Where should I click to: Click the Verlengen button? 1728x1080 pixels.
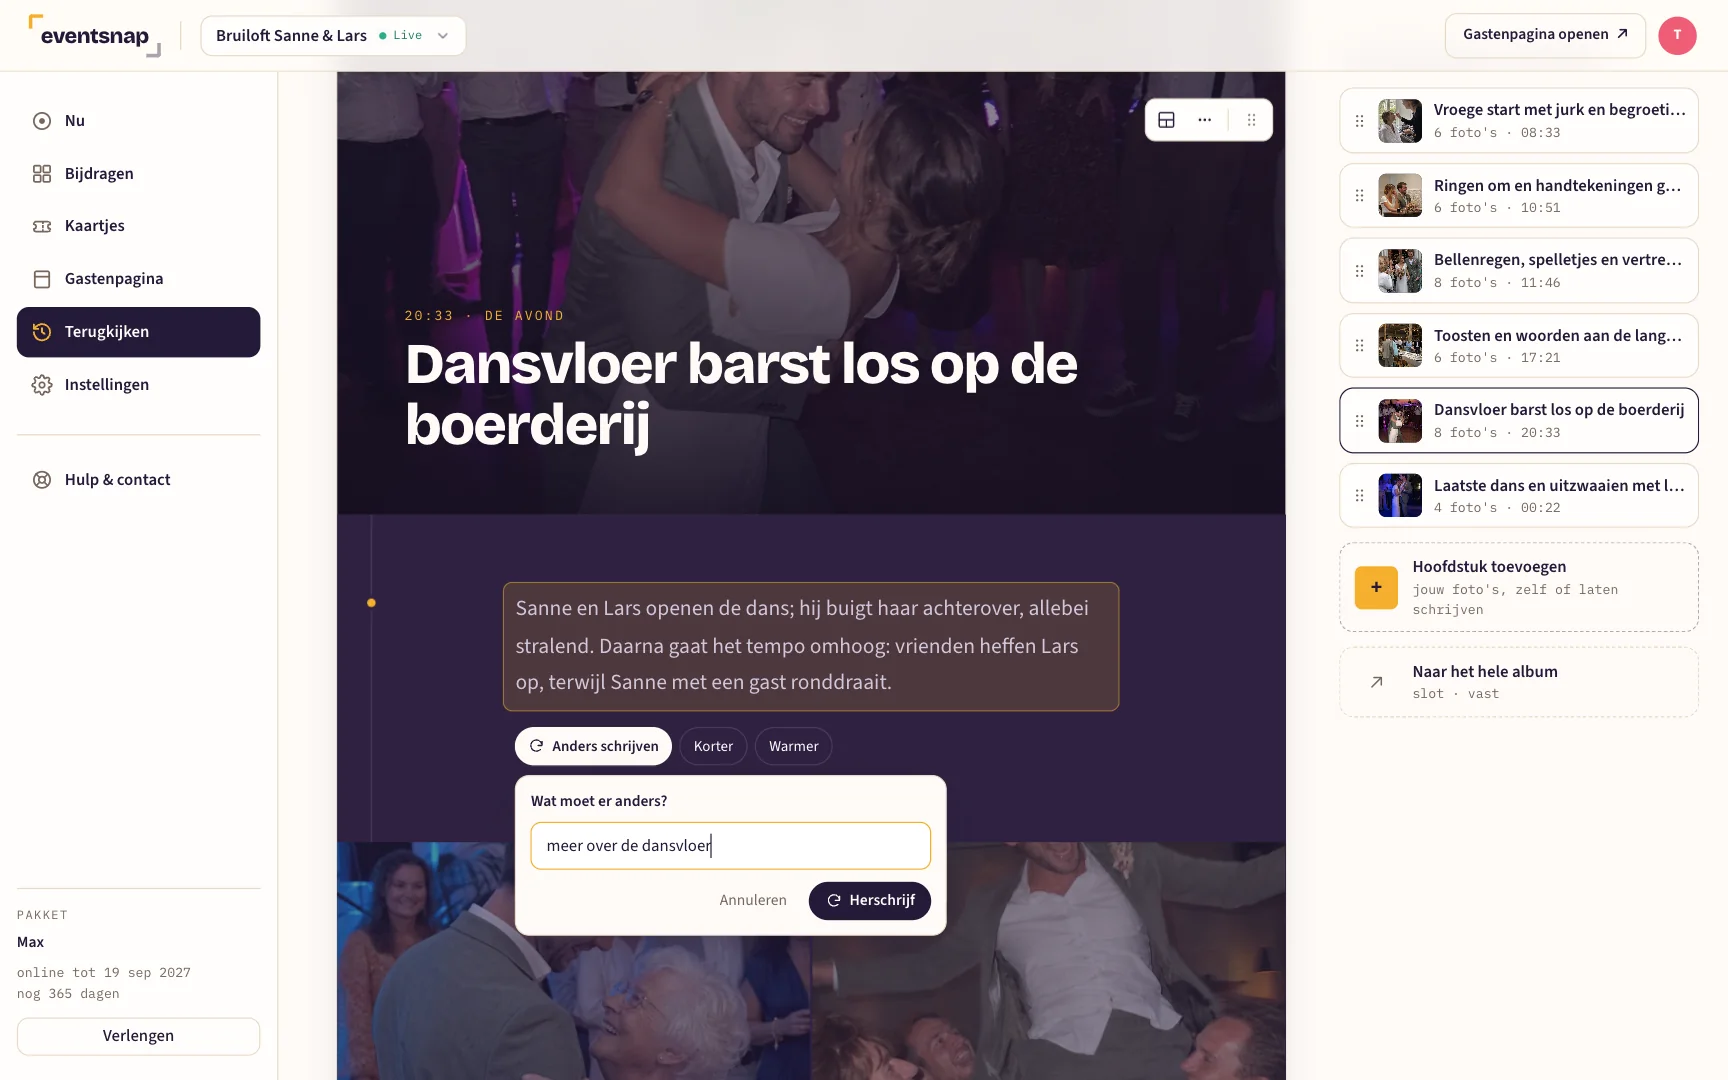(138, 1036)
